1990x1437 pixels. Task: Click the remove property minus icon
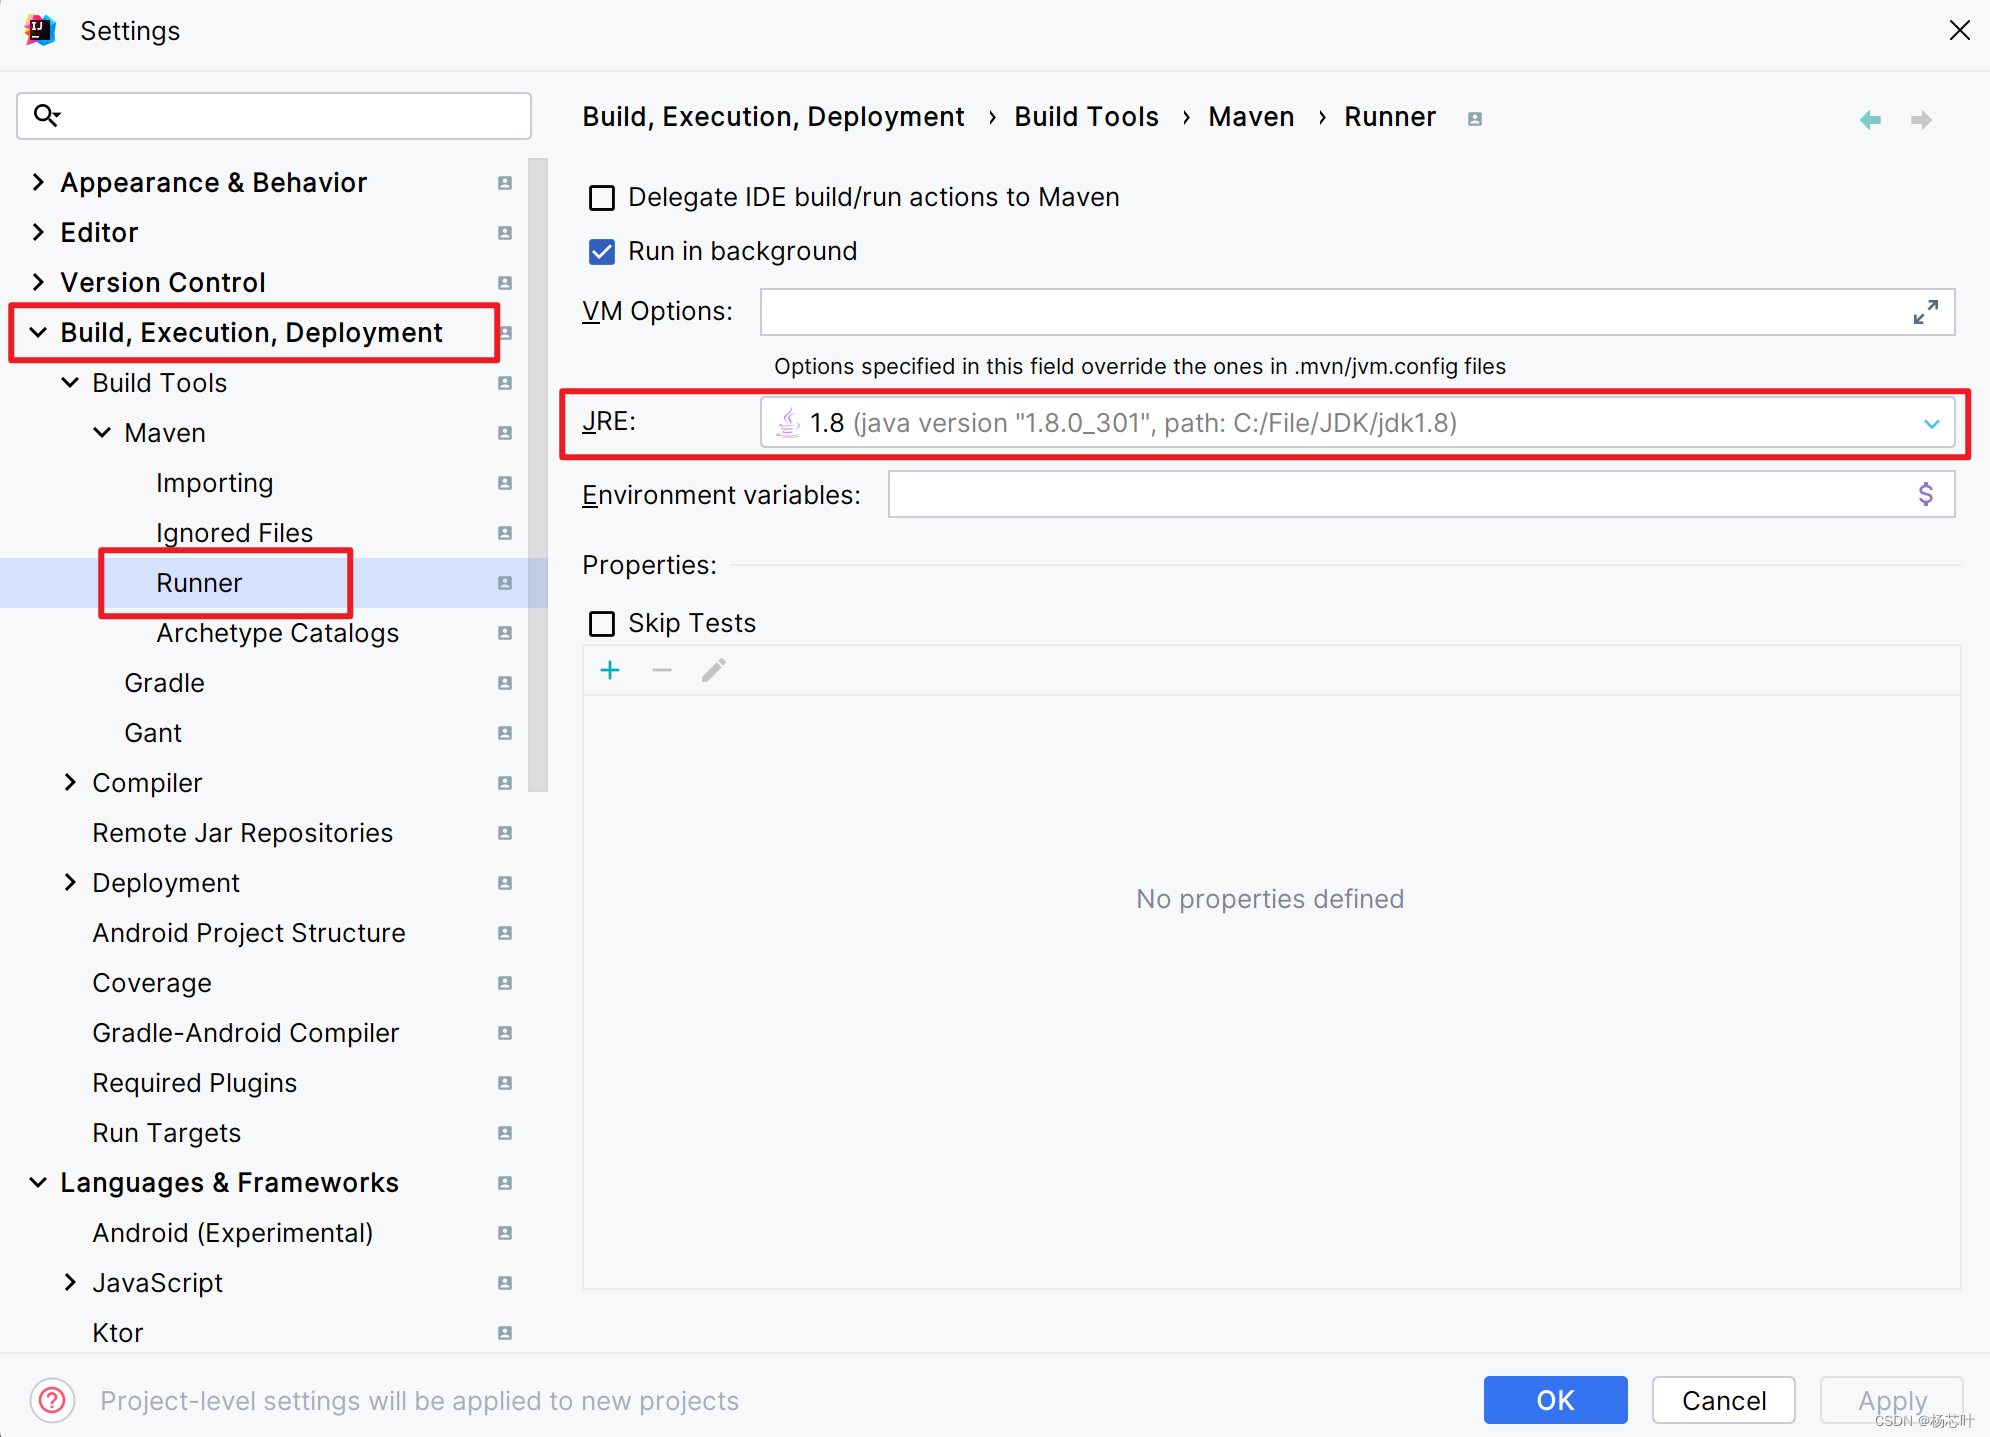[662, 670]
